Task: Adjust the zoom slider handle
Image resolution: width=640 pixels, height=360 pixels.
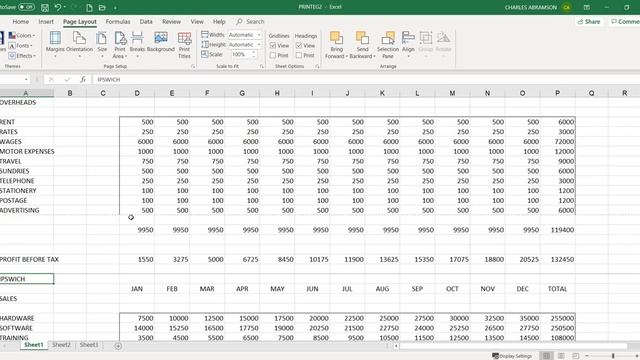Action: click(613, 356)
